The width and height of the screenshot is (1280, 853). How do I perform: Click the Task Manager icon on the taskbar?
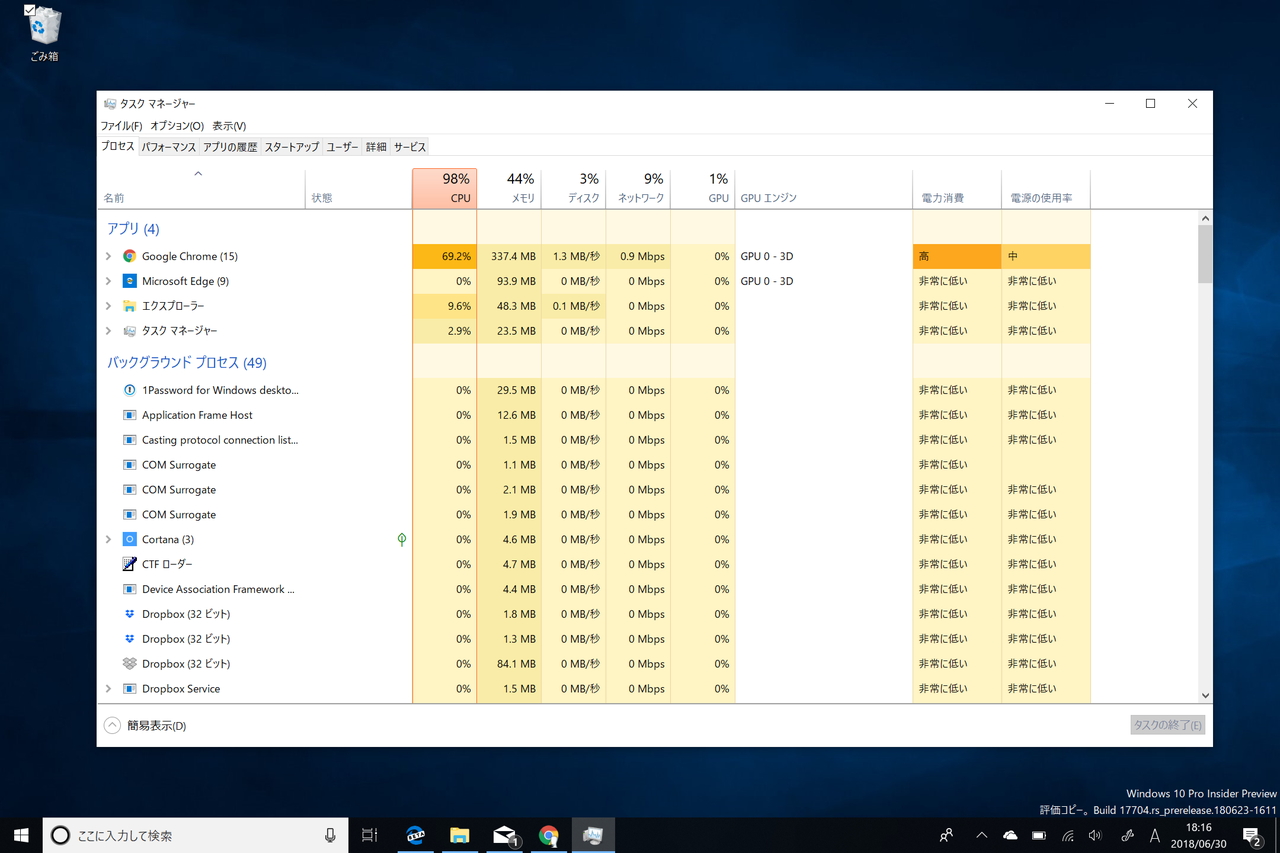pos(593,835)
